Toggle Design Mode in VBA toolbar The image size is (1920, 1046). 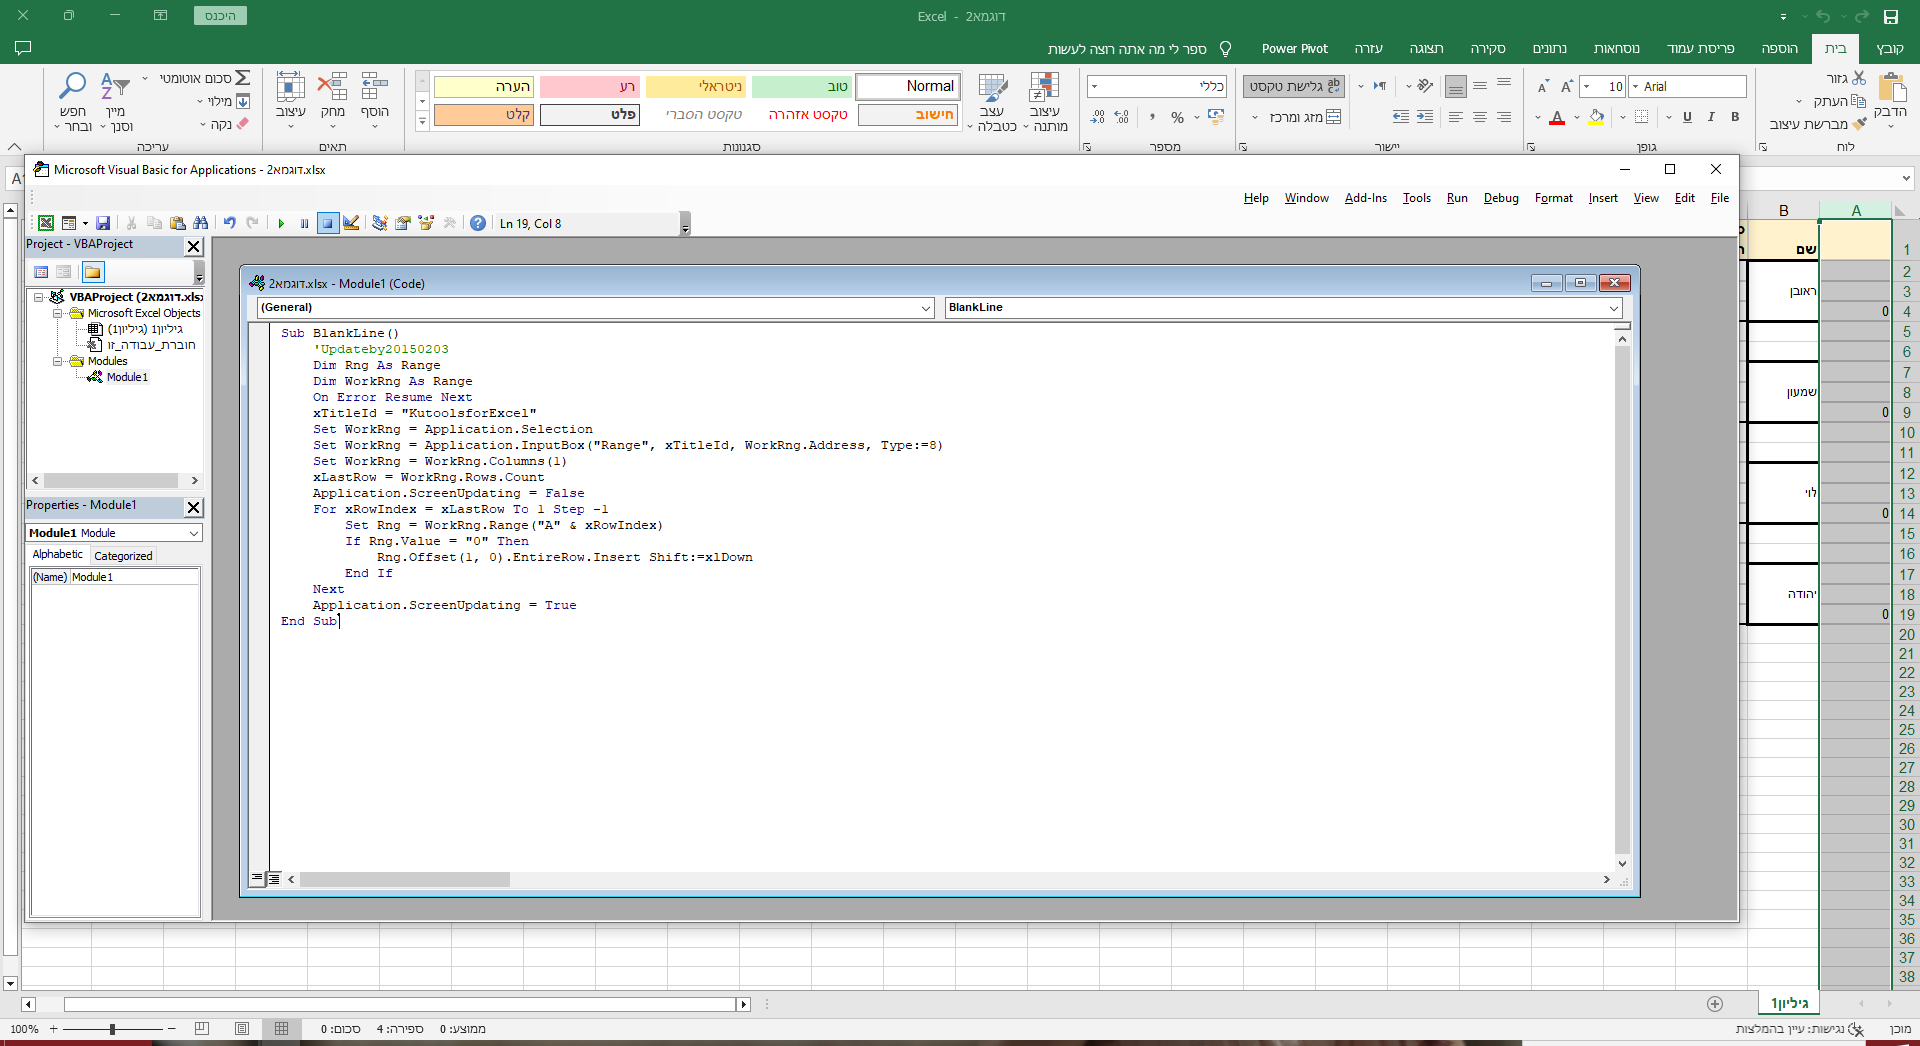[x=351, y=224]
